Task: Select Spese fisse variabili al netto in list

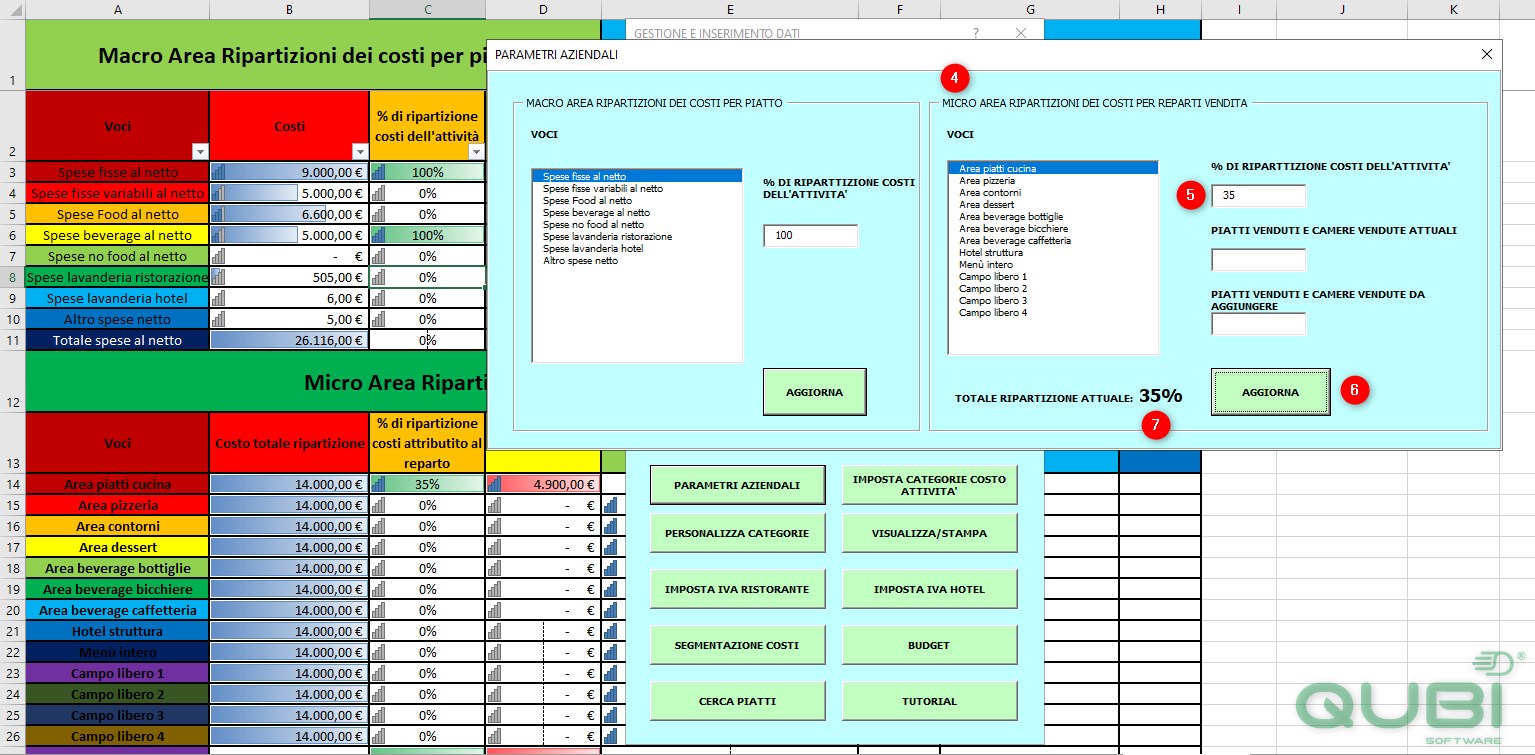Action: coord(637,188)
